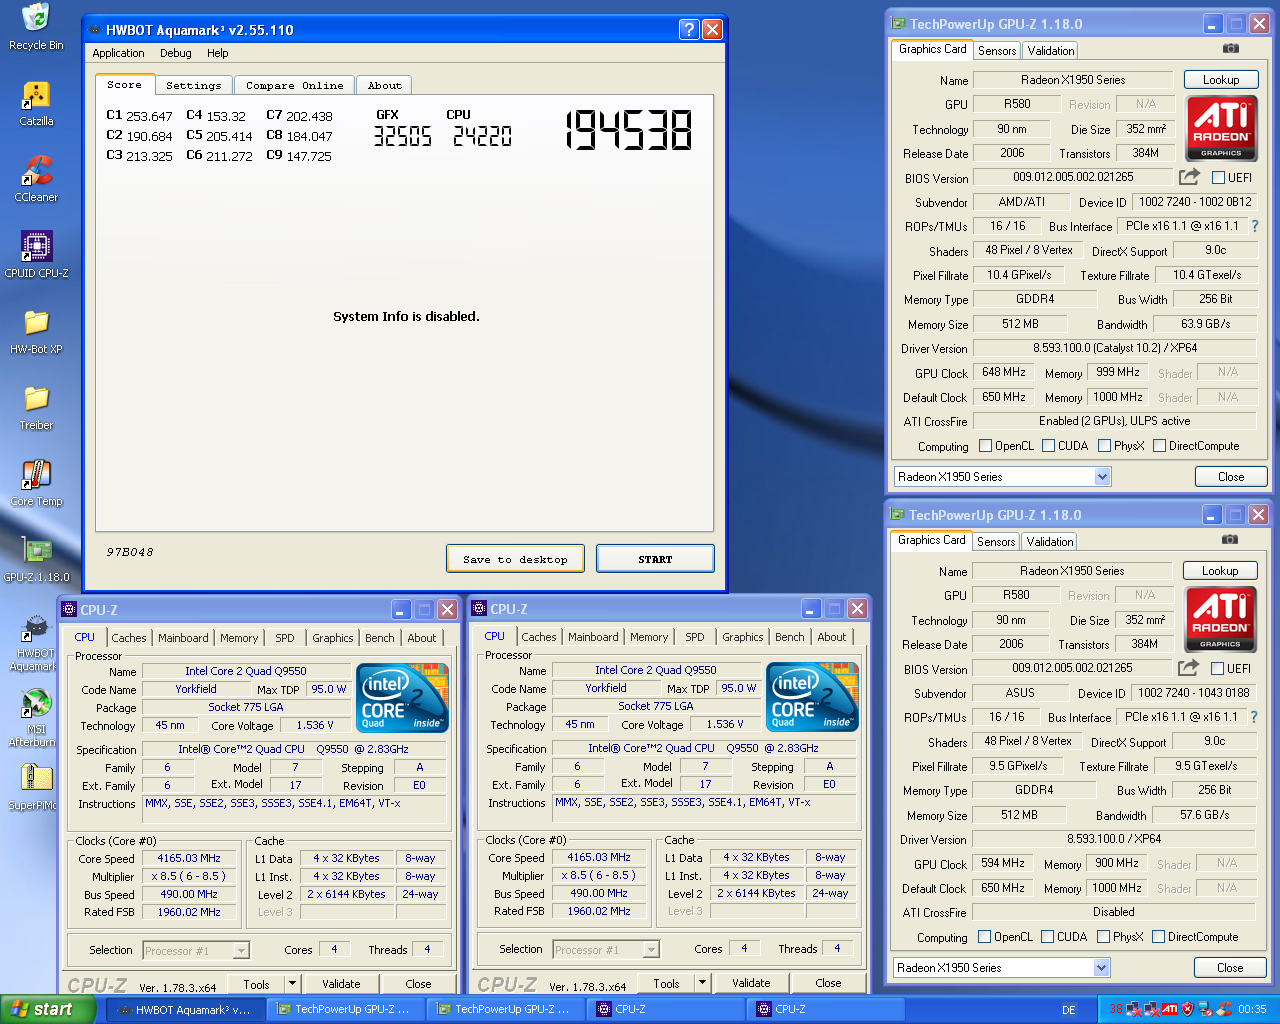The height and width of the screenshot is (1024, 1280).
Task: Click the screenshot camera icon in lower GPU-Z
Action: pos(1230,539)
